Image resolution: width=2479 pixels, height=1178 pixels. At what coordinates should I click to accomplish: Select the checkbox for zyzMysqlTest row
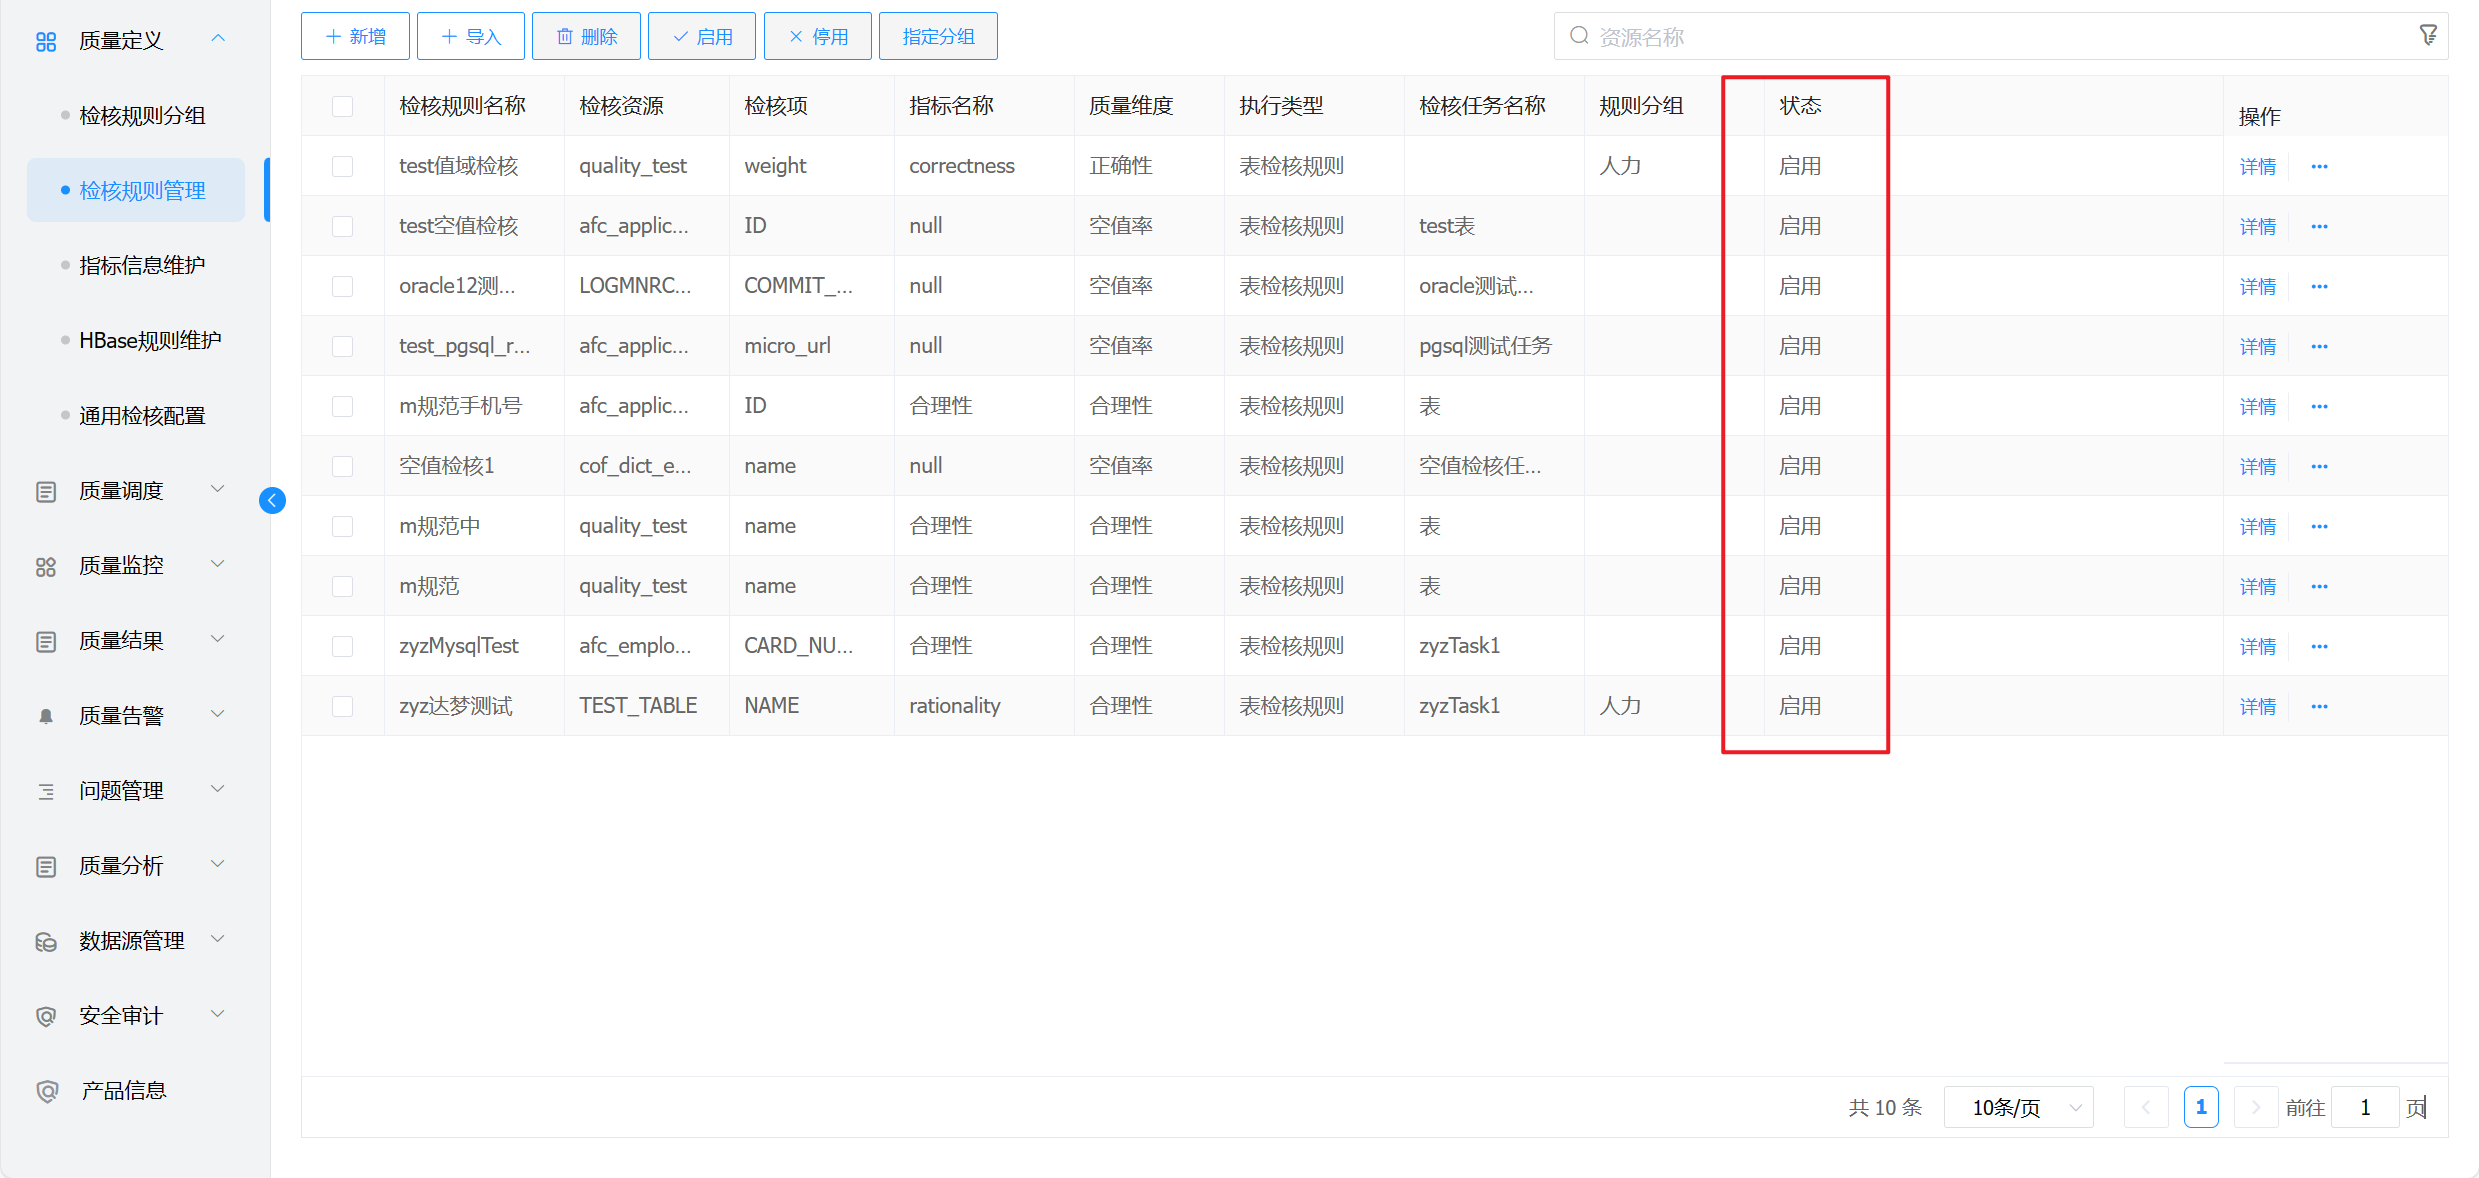click(343, 646)
